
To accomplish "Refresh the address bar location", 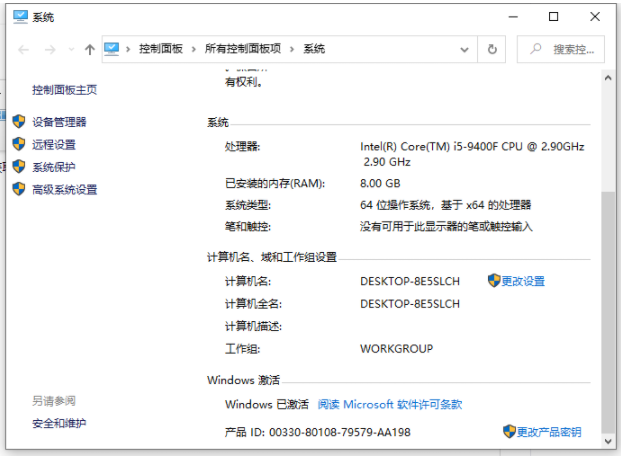I will (x=491, y=49).
